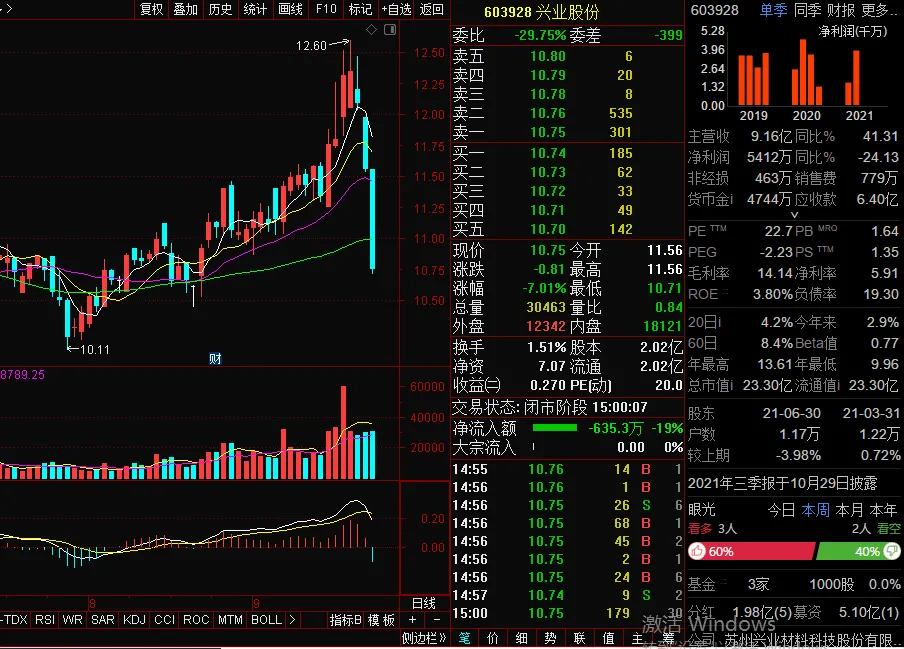Screen dimensions: 904x649
Task: Open the 侧边栏 sidebar expander
Action: point(424,638)
